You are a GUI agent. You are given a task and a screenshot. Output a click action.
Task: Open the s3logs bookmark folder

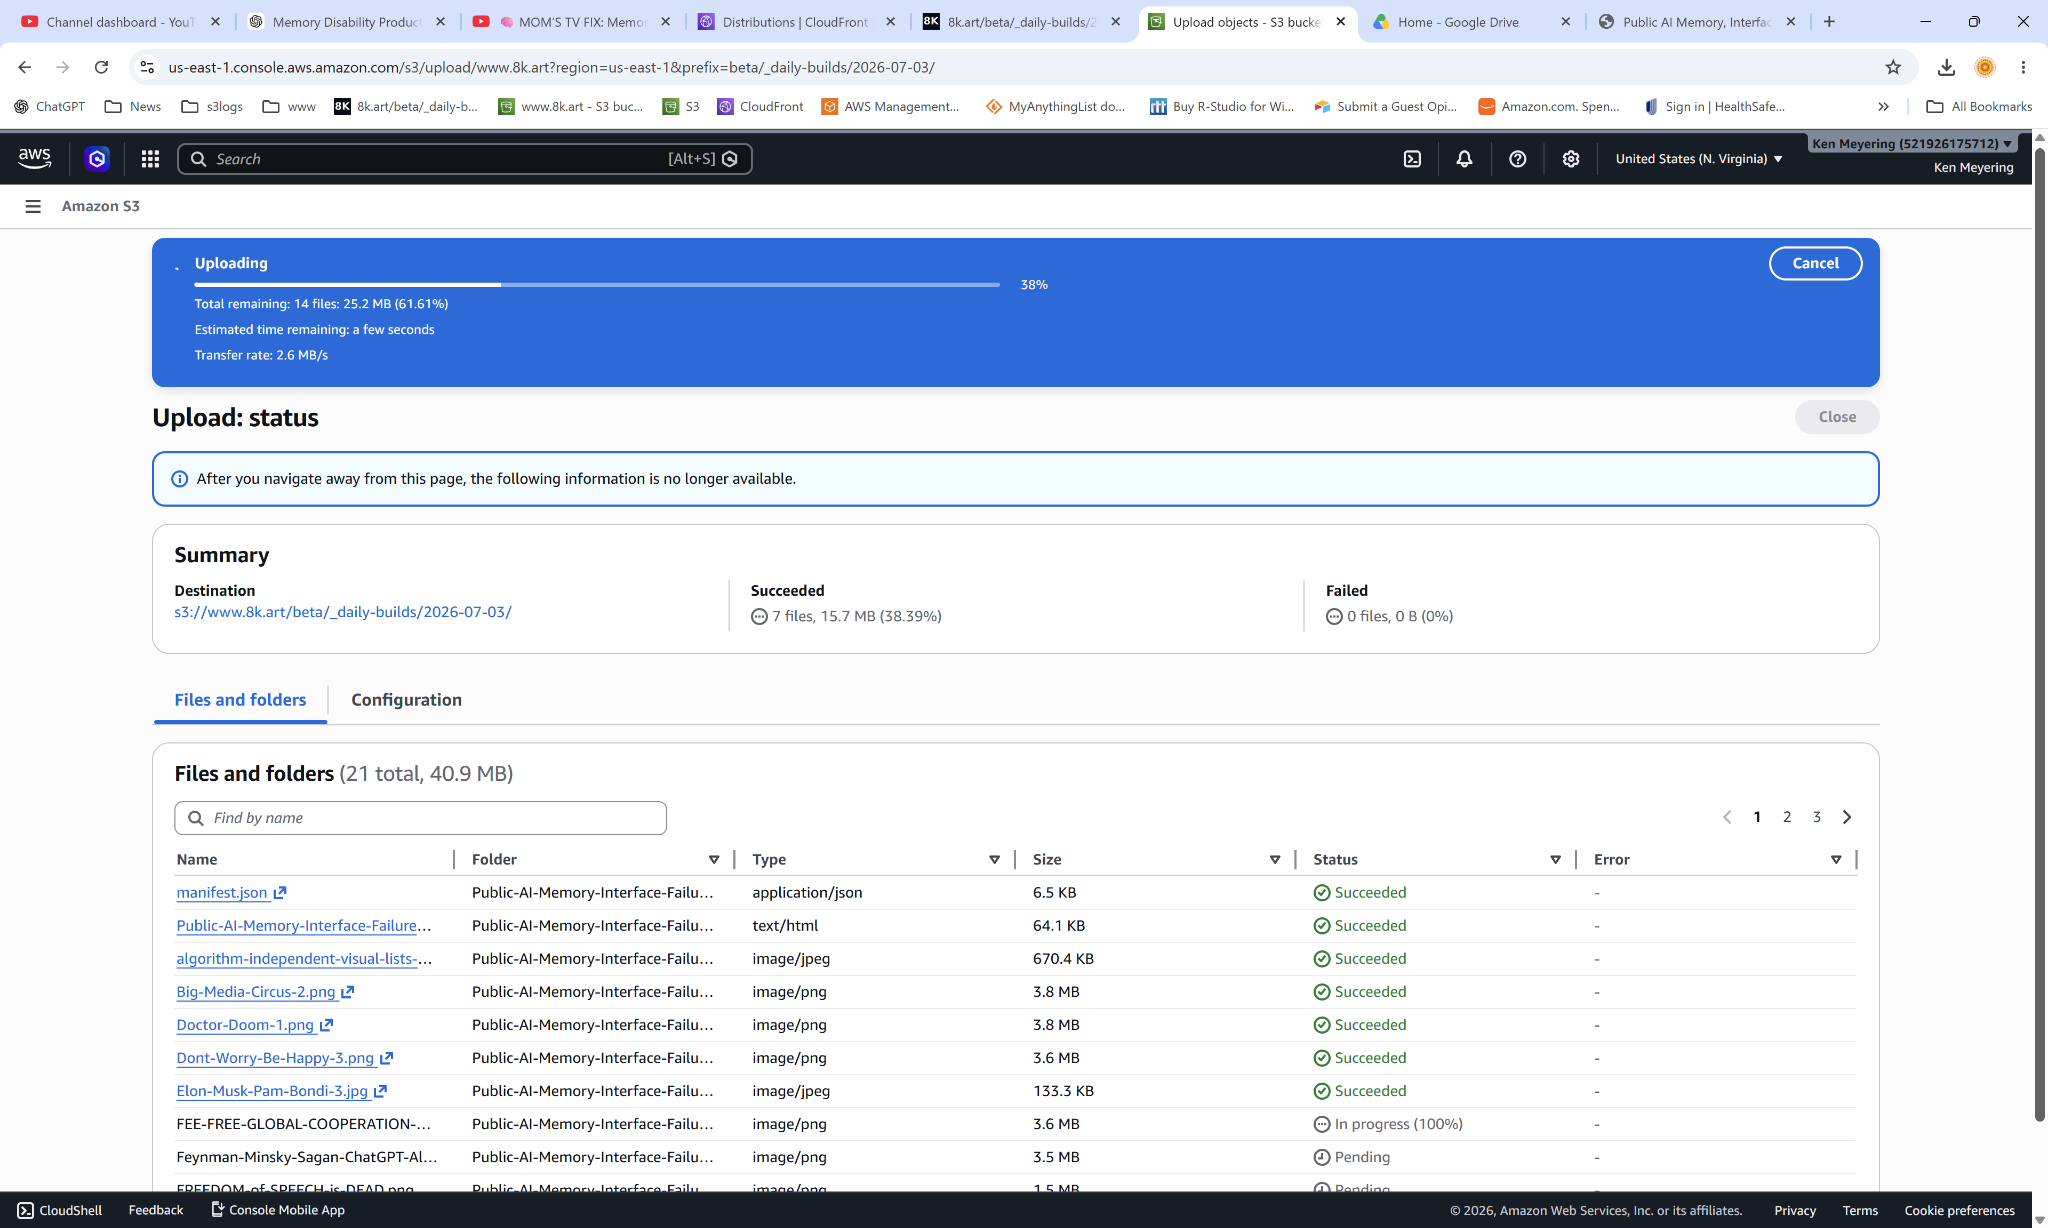coord(212,106)
